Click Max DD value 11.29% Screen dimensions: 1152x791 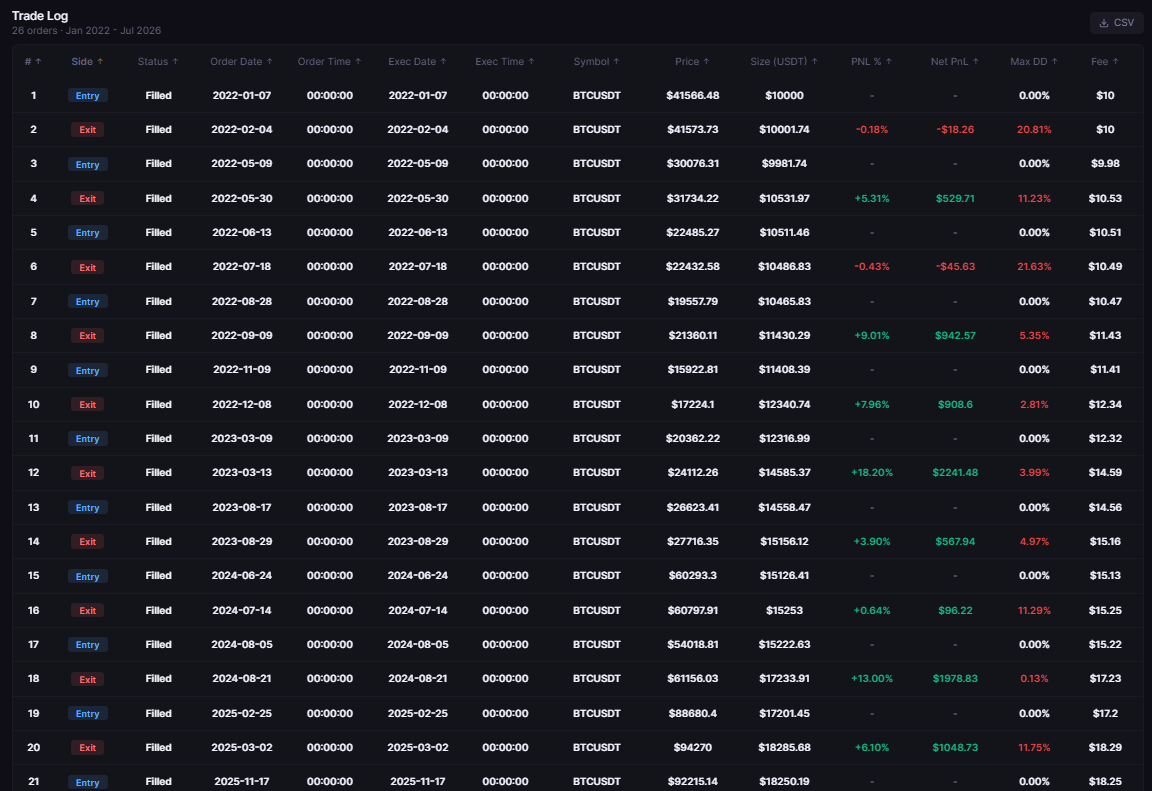[x=1034, y=610]
